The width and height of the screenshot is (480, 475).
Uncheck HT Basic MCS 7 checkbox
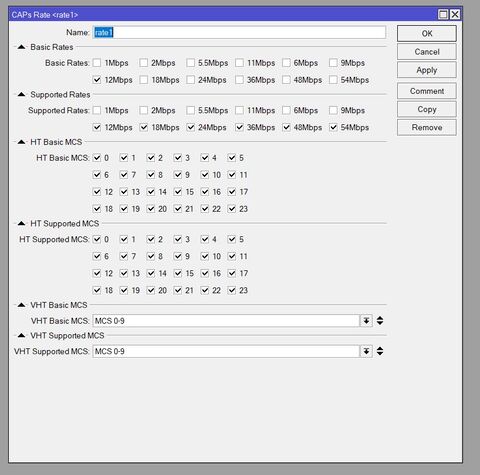coord(124,175)
